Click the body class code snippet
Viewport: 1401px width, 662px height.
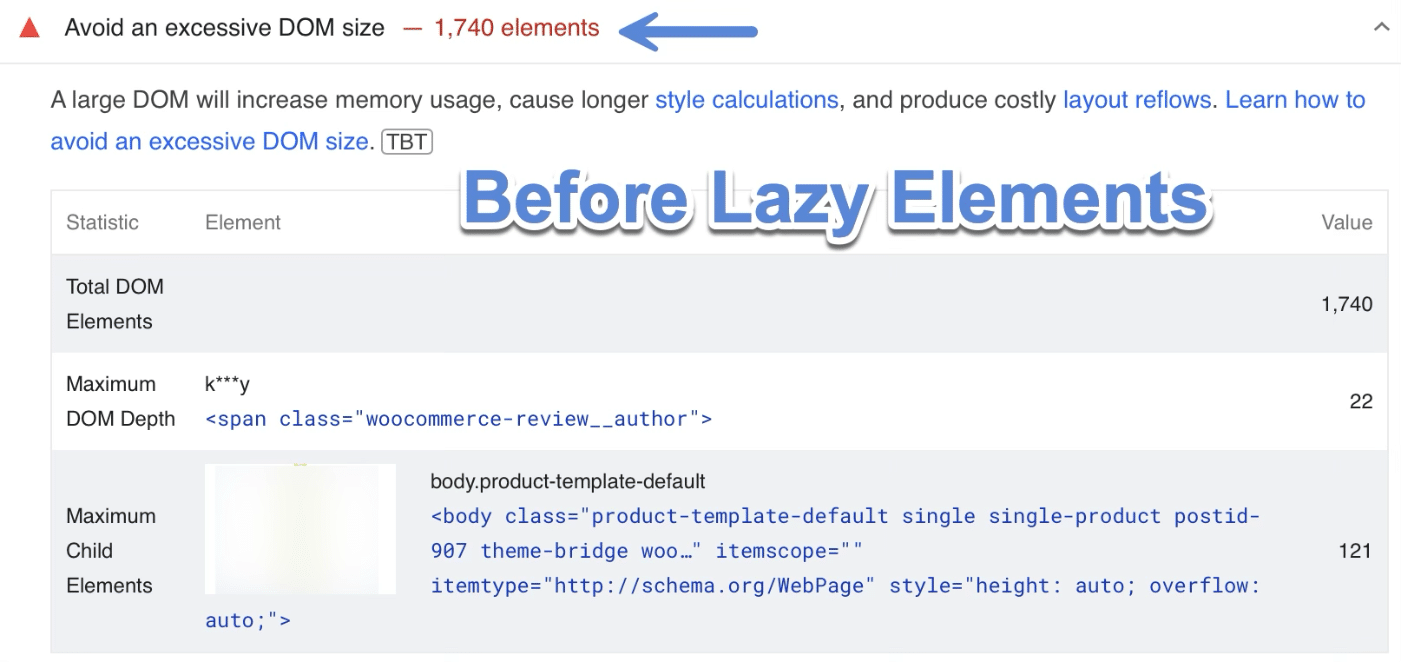(x=845, y=551)
